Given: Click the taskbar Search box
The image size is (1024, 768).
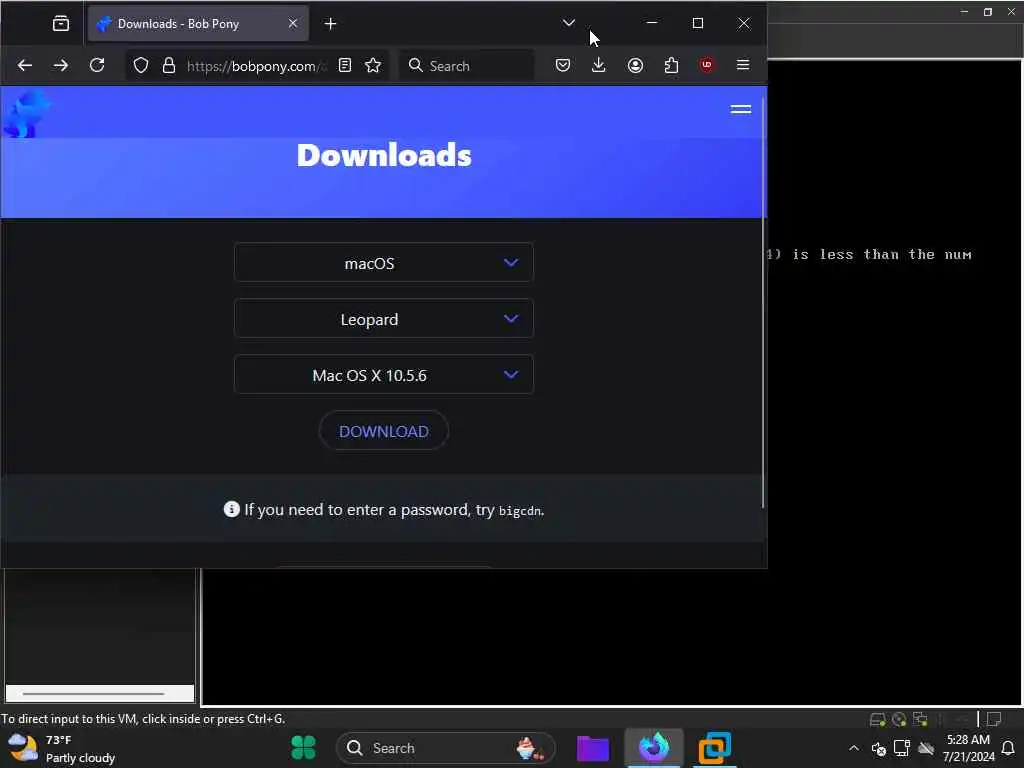Looking at the screenshot, I should 445,748.
